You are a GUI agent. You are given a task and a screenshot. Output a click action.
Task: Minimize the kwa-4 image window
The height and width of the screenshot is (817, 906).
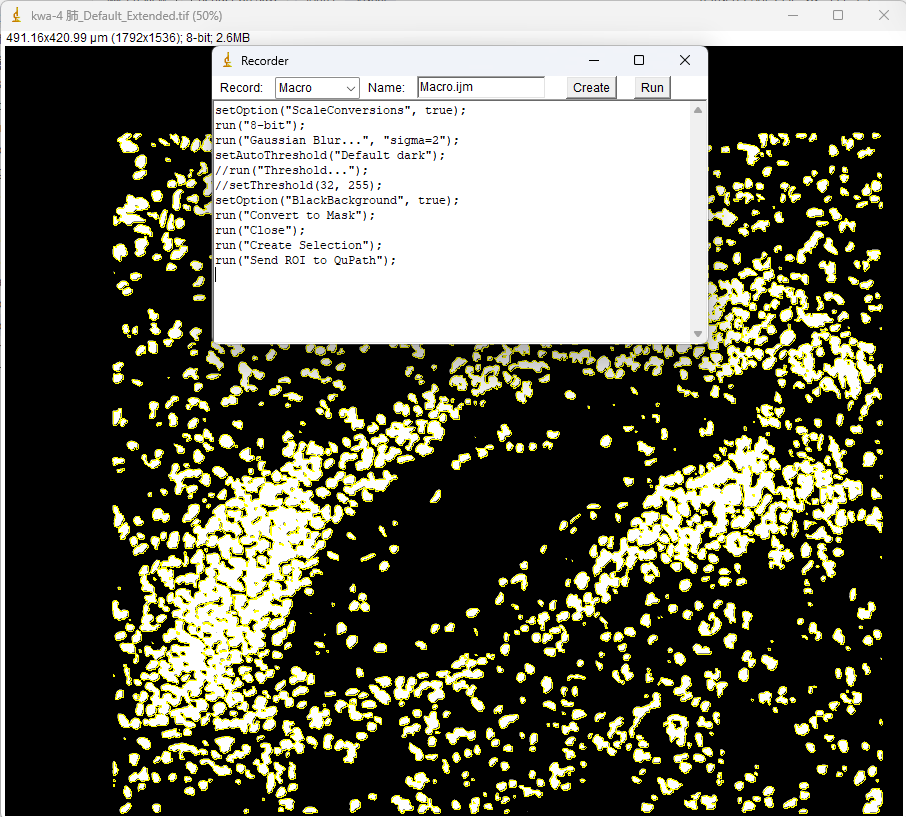(793, 15)
